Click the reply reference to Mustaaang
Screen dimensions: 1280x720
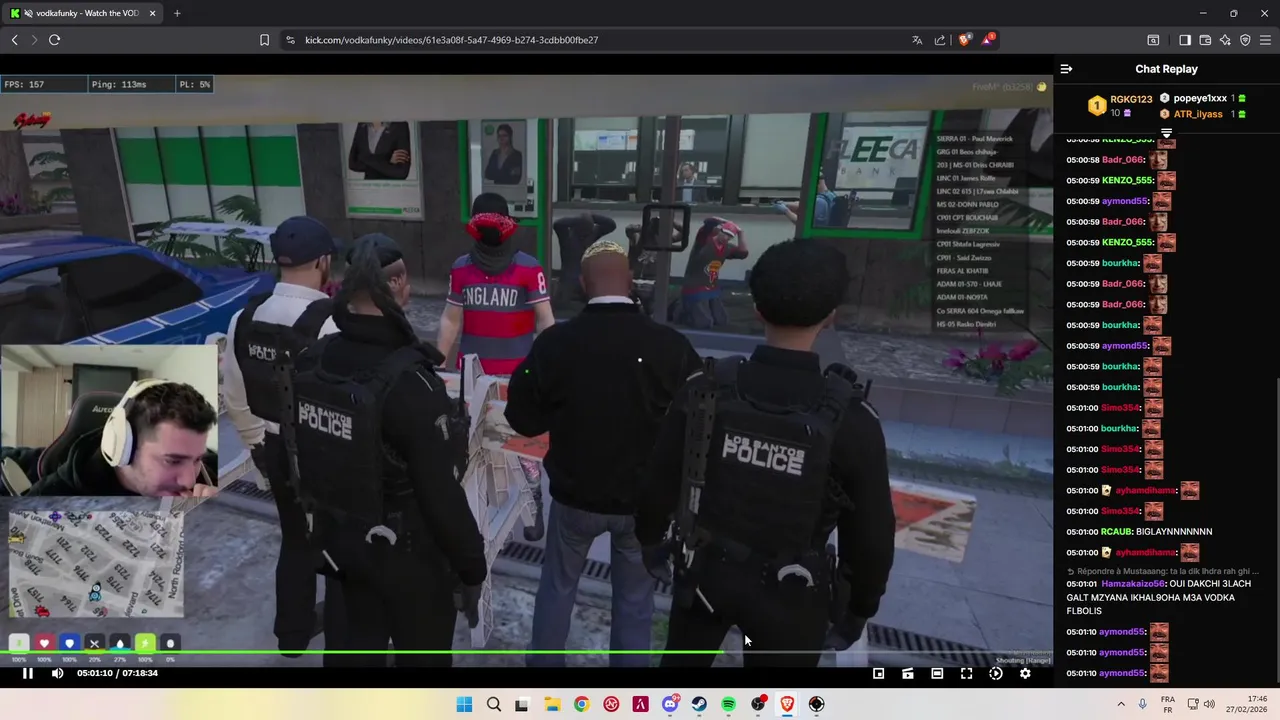[1162, 571]
